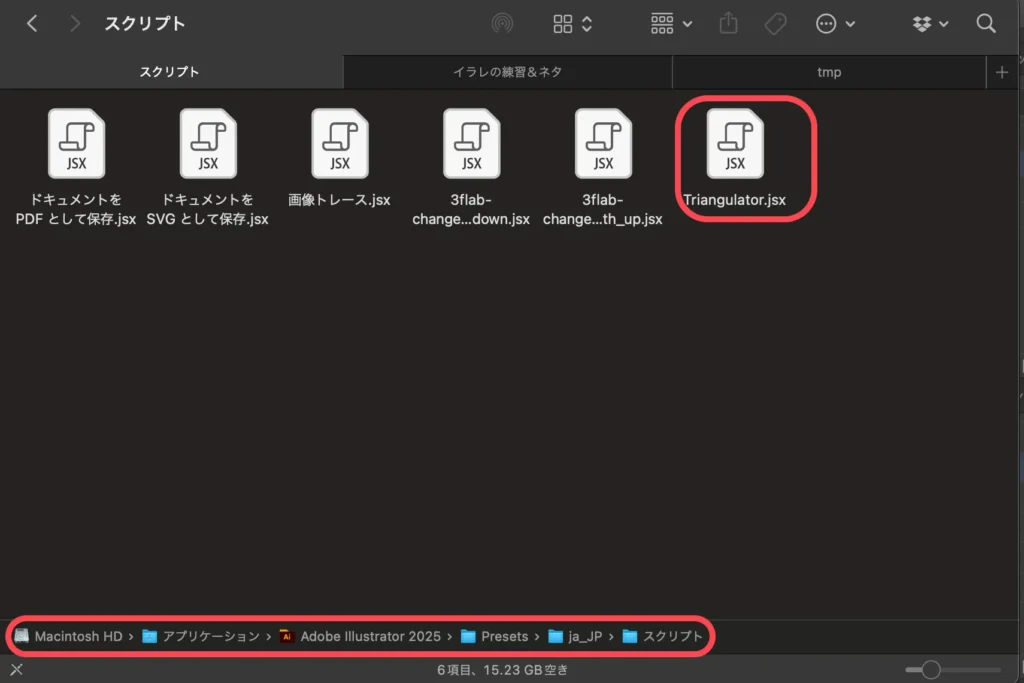The image size is (1024, 683).
Task: Click the ja_JP folder icon in path bar
Action: pyautogui.click(x=557, y=636)
